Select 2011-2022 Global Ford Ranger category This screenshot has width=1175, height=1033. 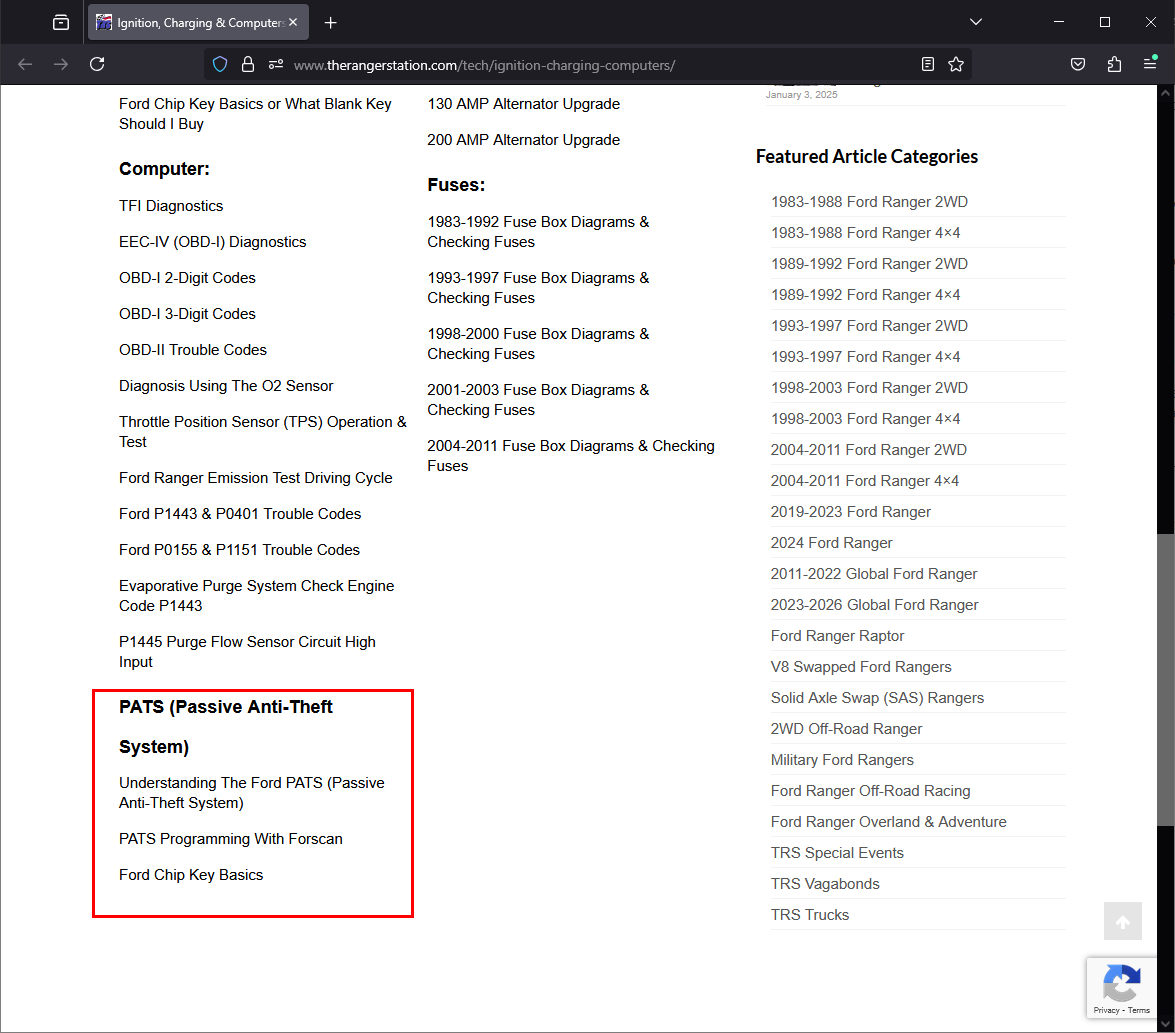pos(874,574)
